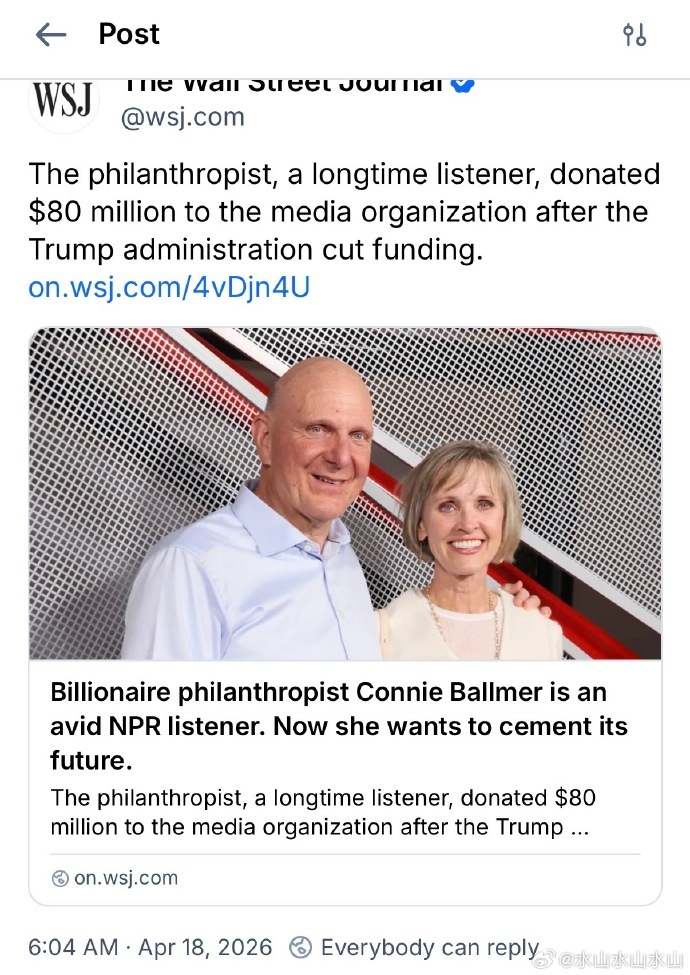Open the WSJ profile avatar
This screenshot has width=690, height=975.
click(x=64, y=101)
